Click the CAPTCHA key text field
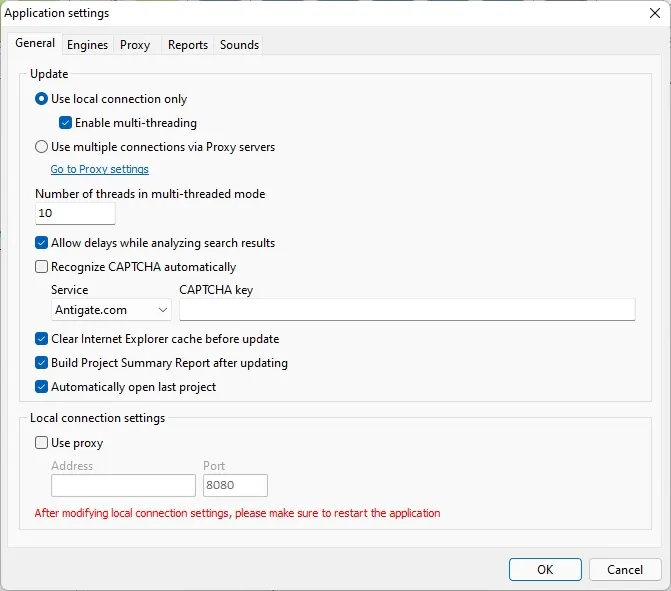This screenshot has width=671, height=591. point(407,310)
